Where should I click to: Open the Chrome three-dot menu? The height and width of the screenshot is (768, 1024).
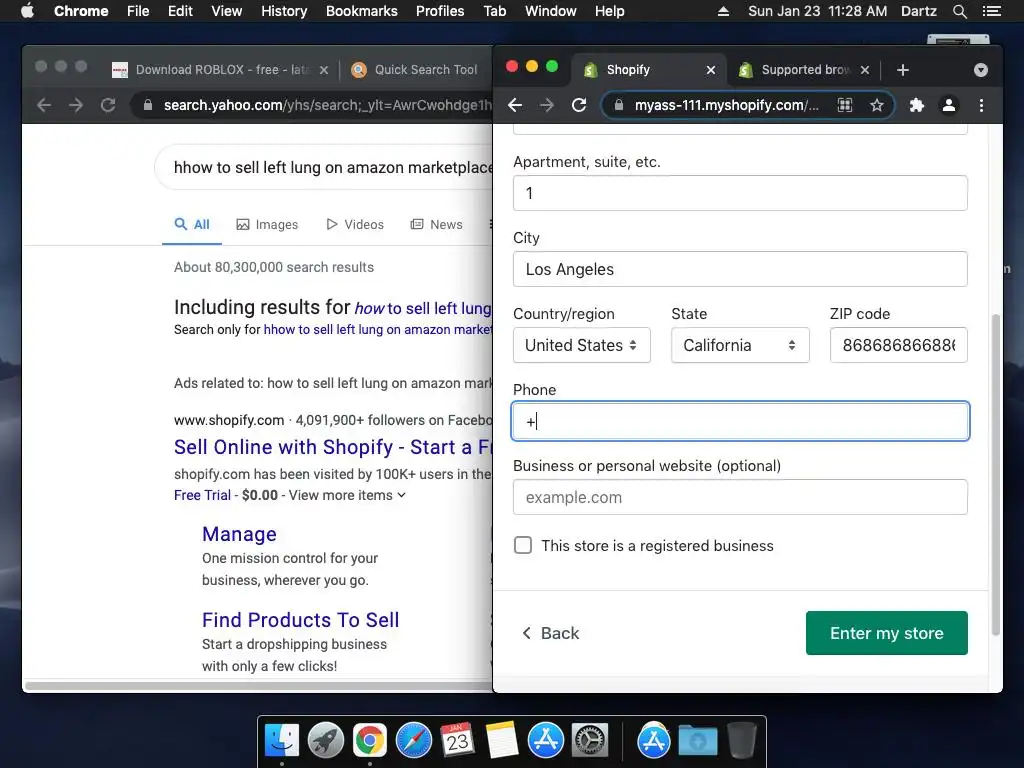tap(981, 105)
